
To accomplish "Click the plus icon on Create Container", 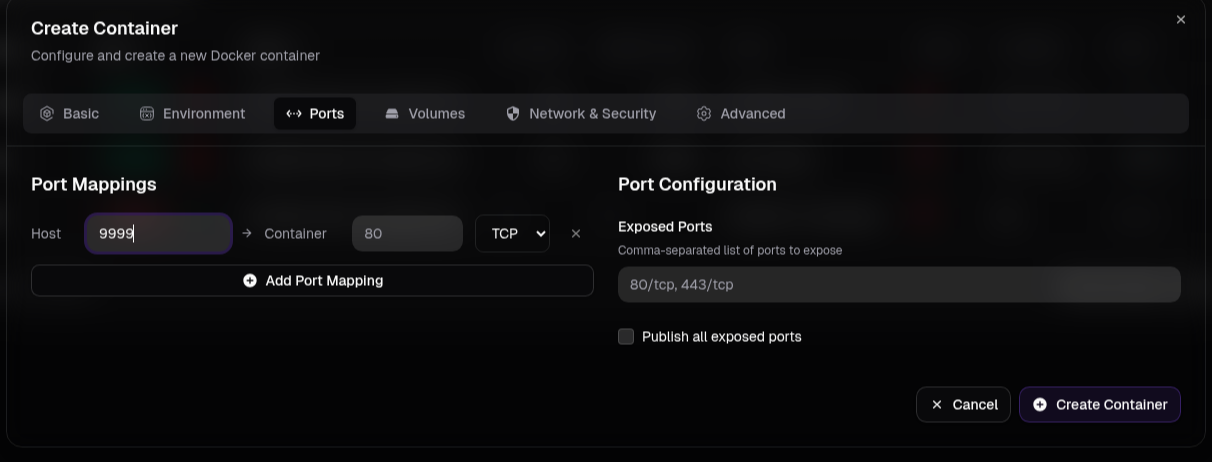I will point(1040,405).
